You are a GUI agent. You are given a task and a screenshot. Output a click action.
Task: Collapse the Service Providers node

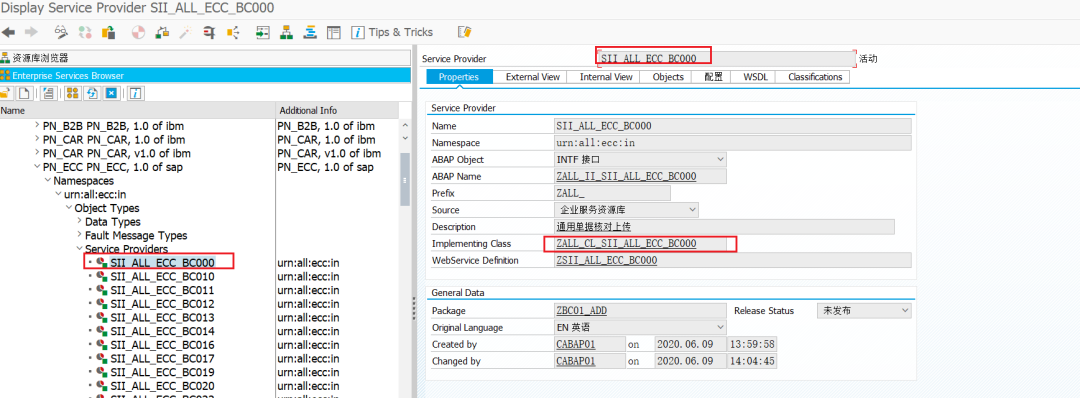tap(79, 249)
